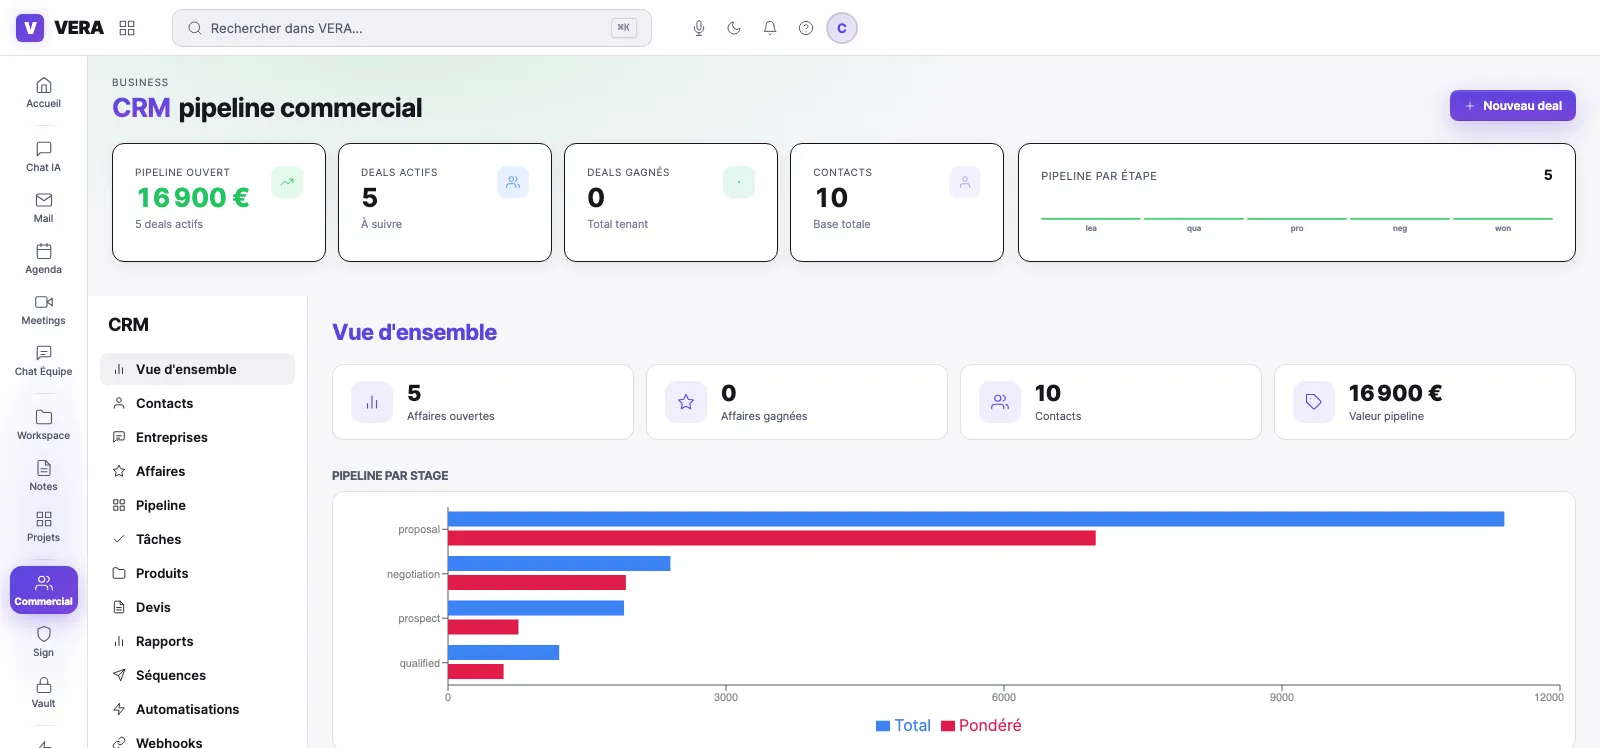The width and height of the screenshot is (1600, 748).
Task: Open Notes in the sidebar
Action: pyautogui.click(x=44, y=476)
